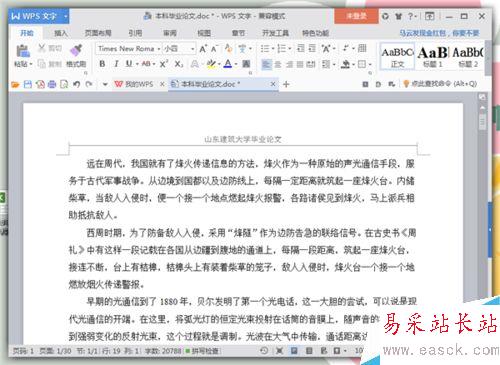500x365 pixels.
Task: Click the Cut (剪切) icon
Action: tap(42, 48)
